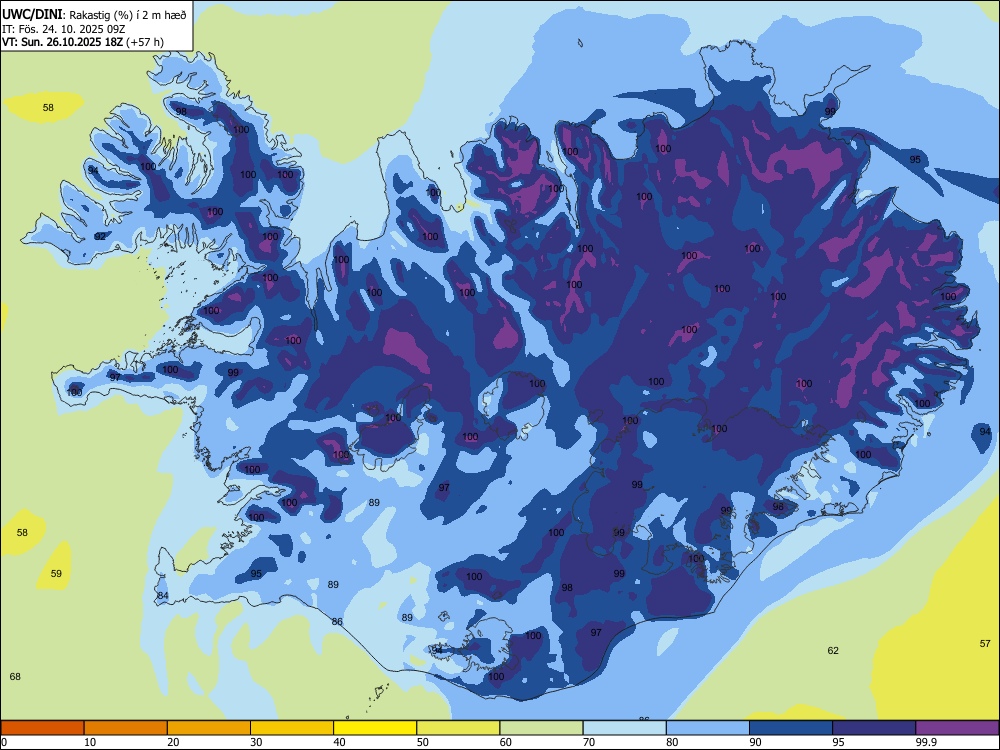
Task: Click the 'UWC/DINI: Rakastig (%) í 2 m hæð' title
Action: pos(94,15)
